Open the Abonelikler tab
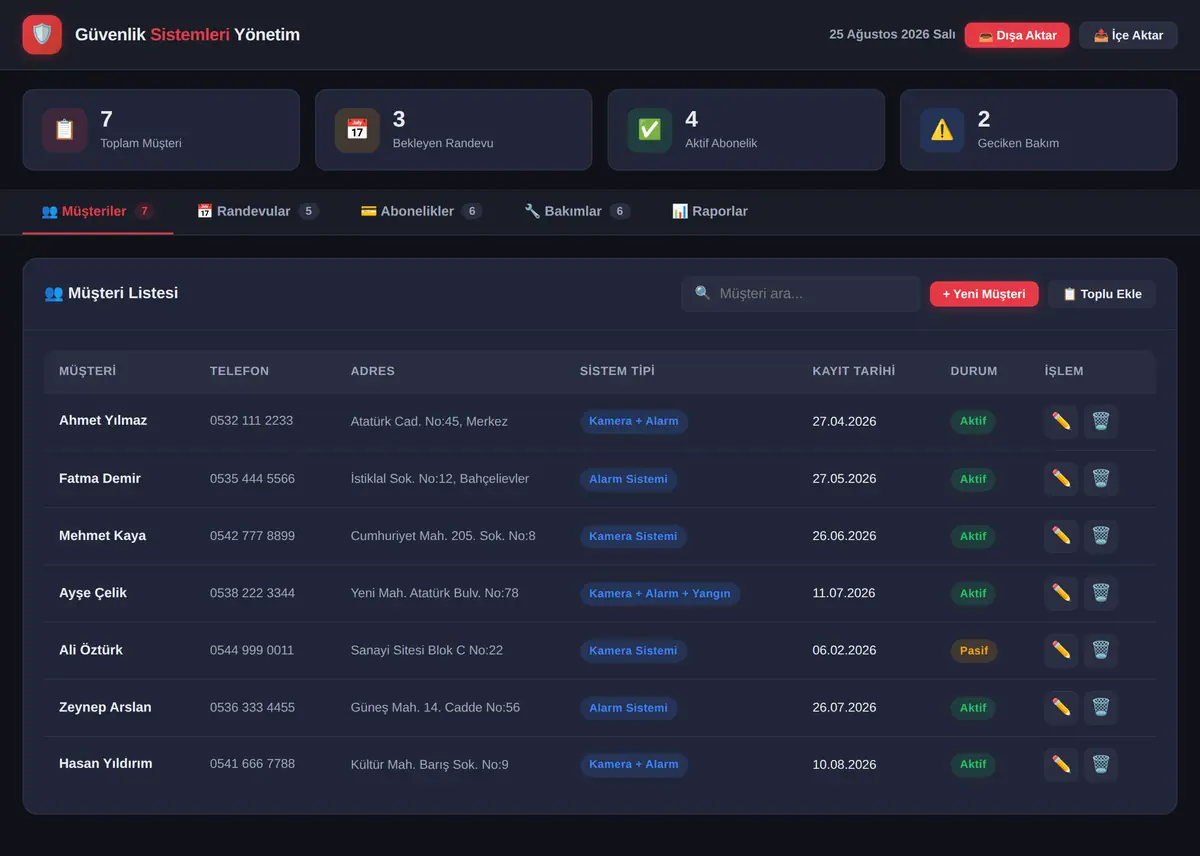The height and width of the screenshot is (856, 1200). (421, 211)
